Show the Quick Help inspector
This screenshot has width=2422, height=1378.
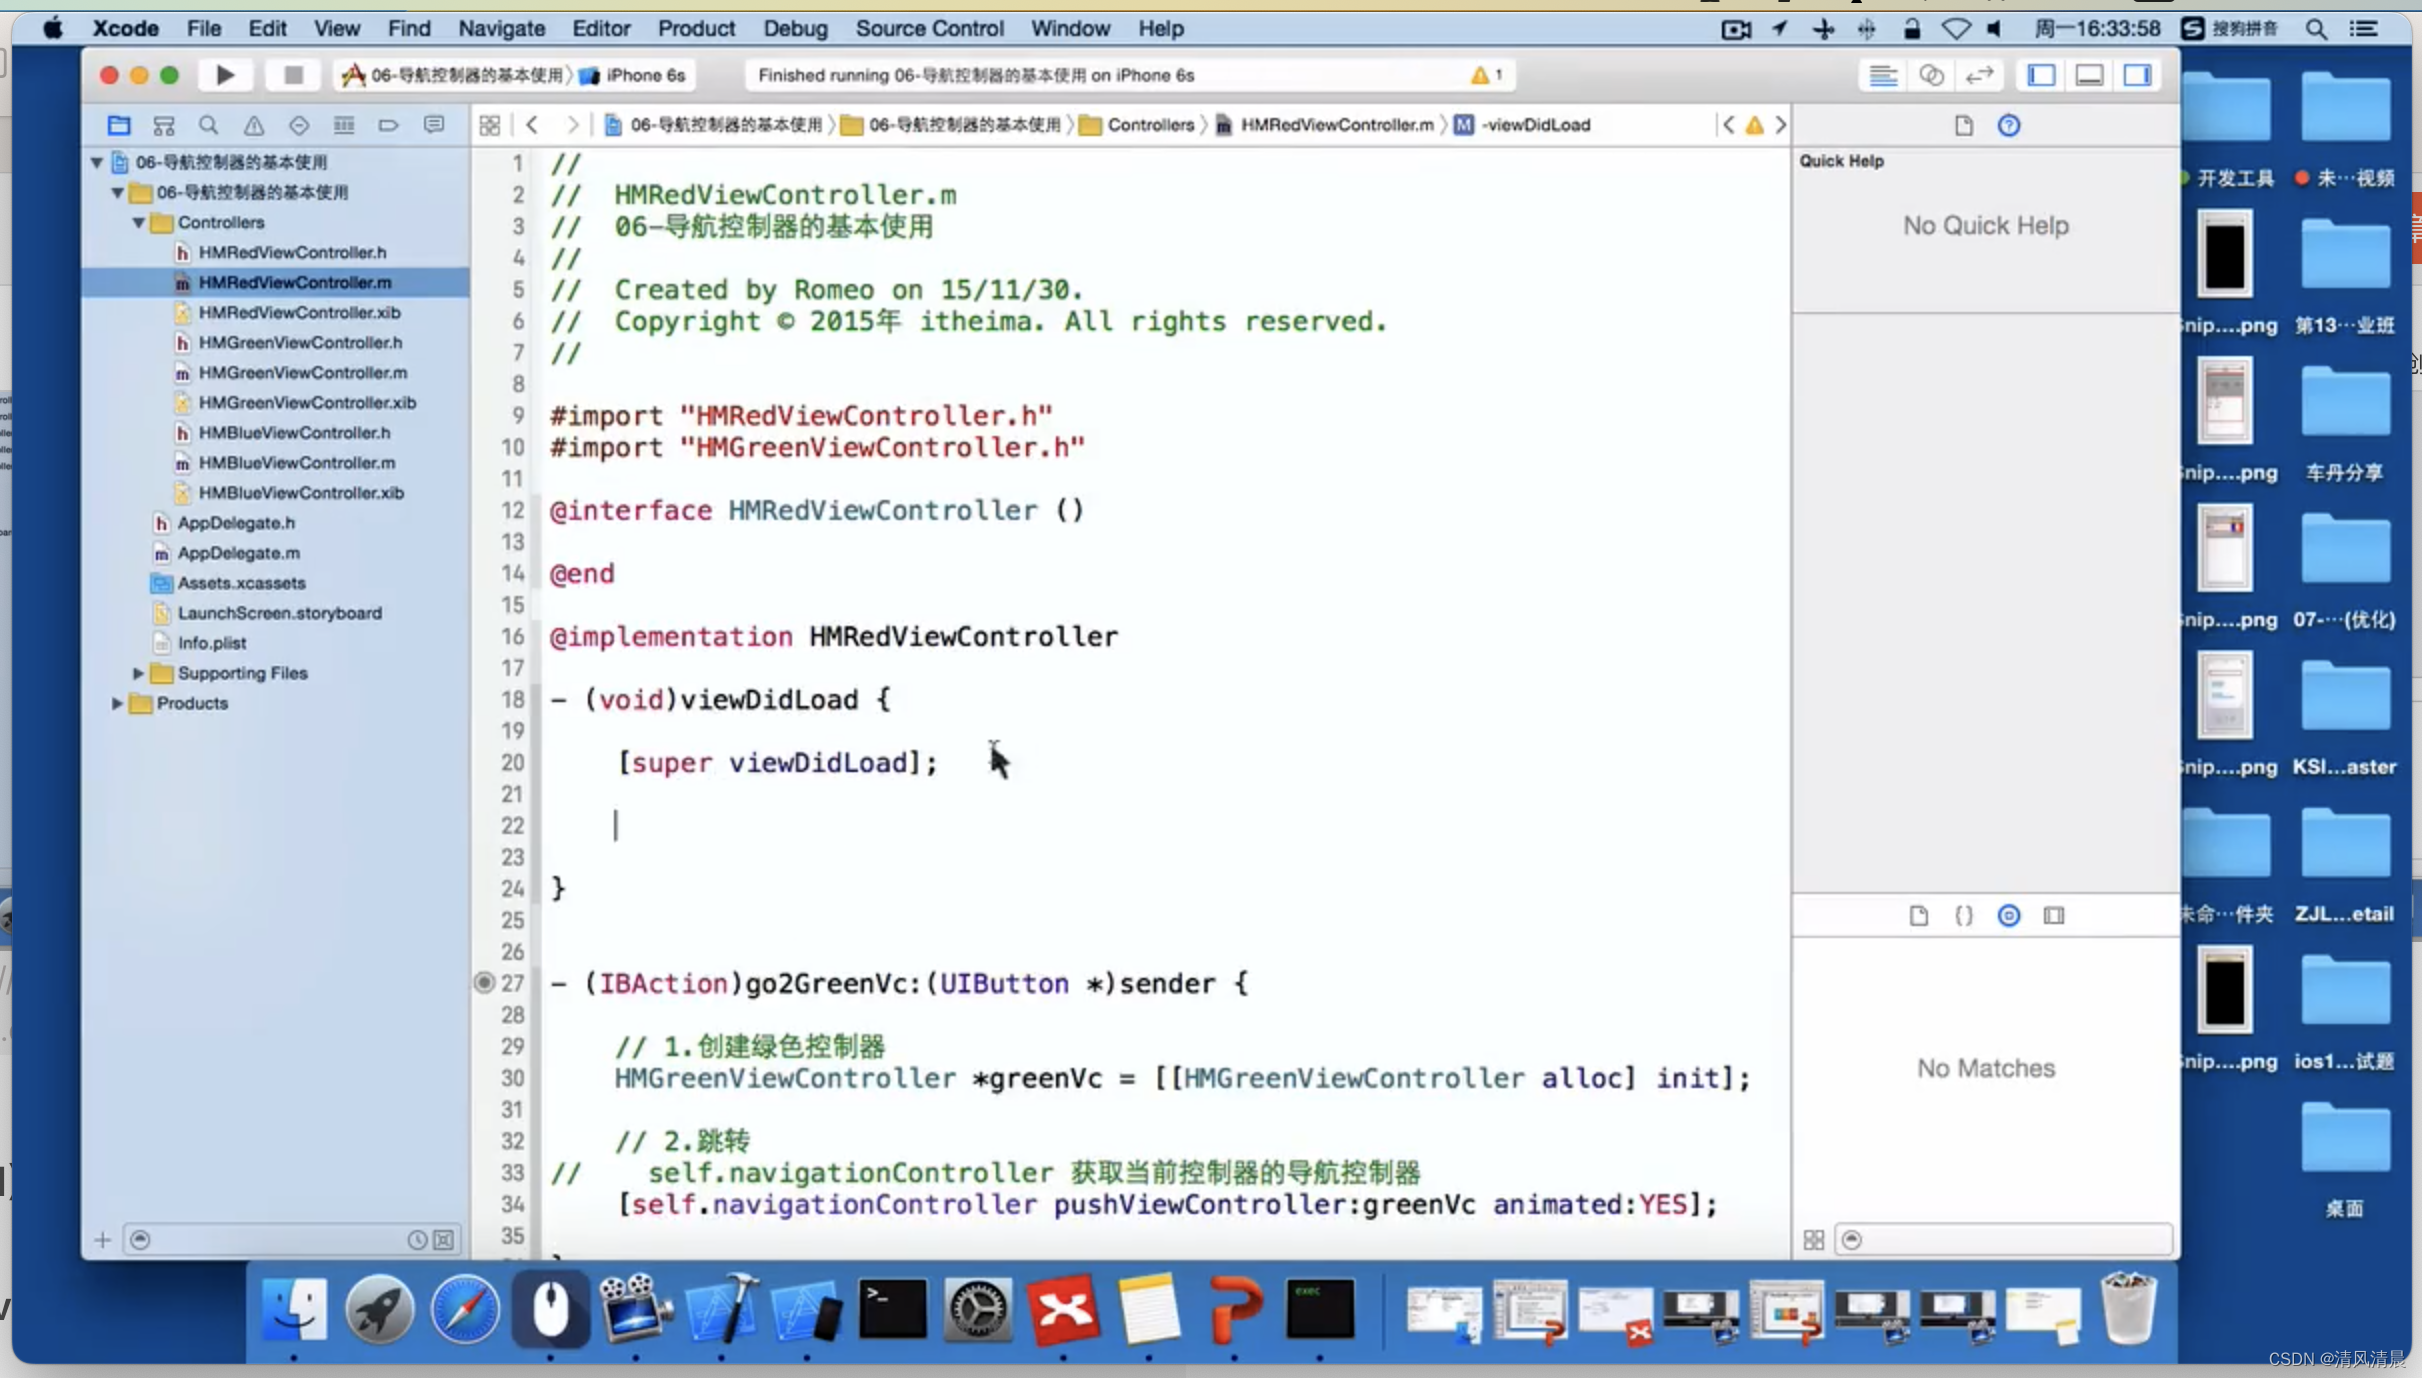(2009, 125)
